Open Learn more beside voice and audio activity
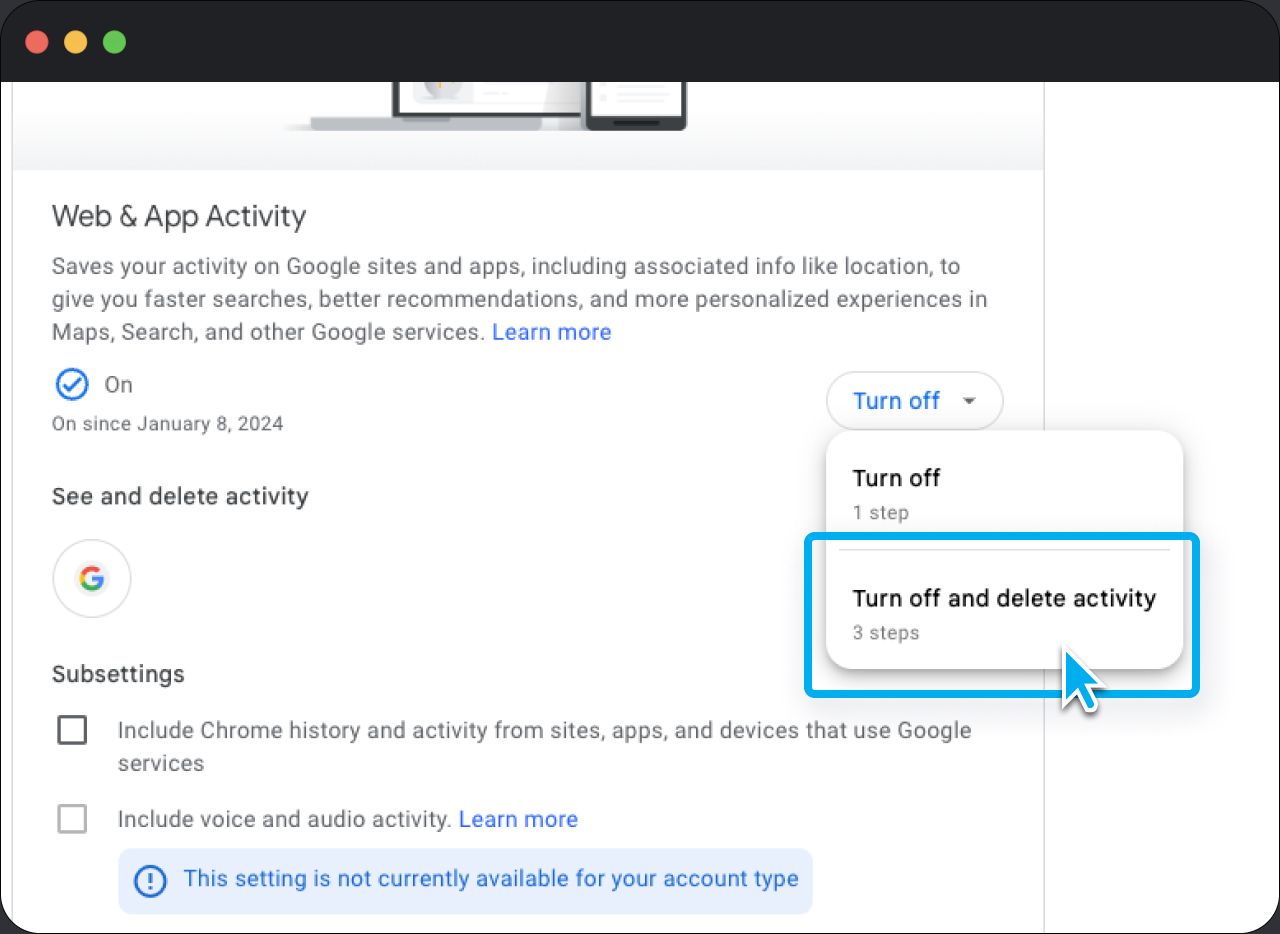1280x934 pixels. (x=518, y=818)
